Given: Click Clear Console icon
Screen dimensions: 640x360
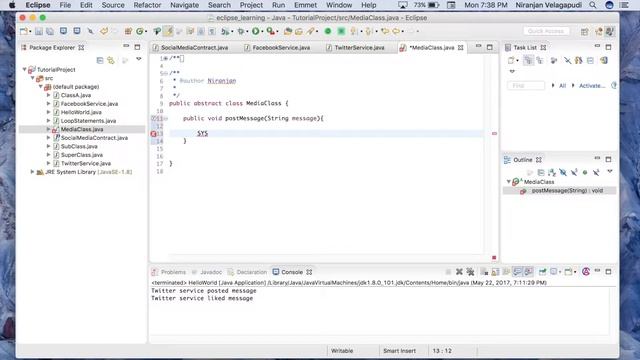Looking at the screenshot, I should click(484, 272).
